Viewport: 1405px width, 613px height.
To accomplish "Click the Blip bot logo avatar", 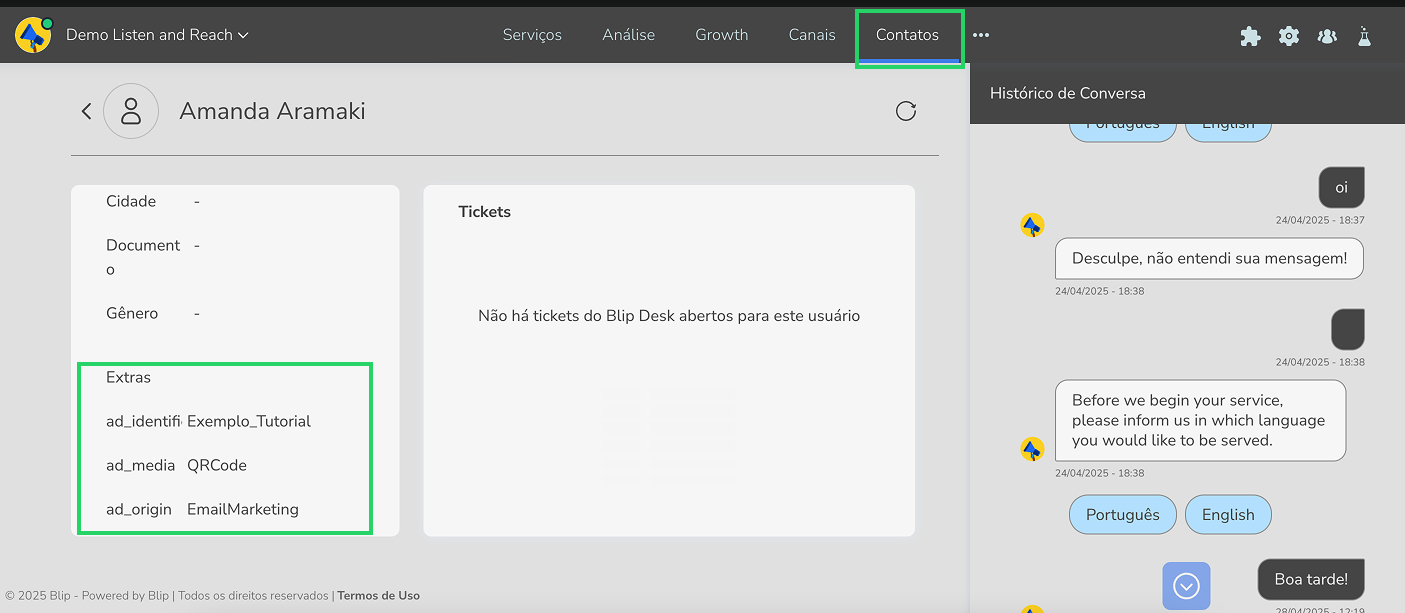I will [x=33, y=35].
